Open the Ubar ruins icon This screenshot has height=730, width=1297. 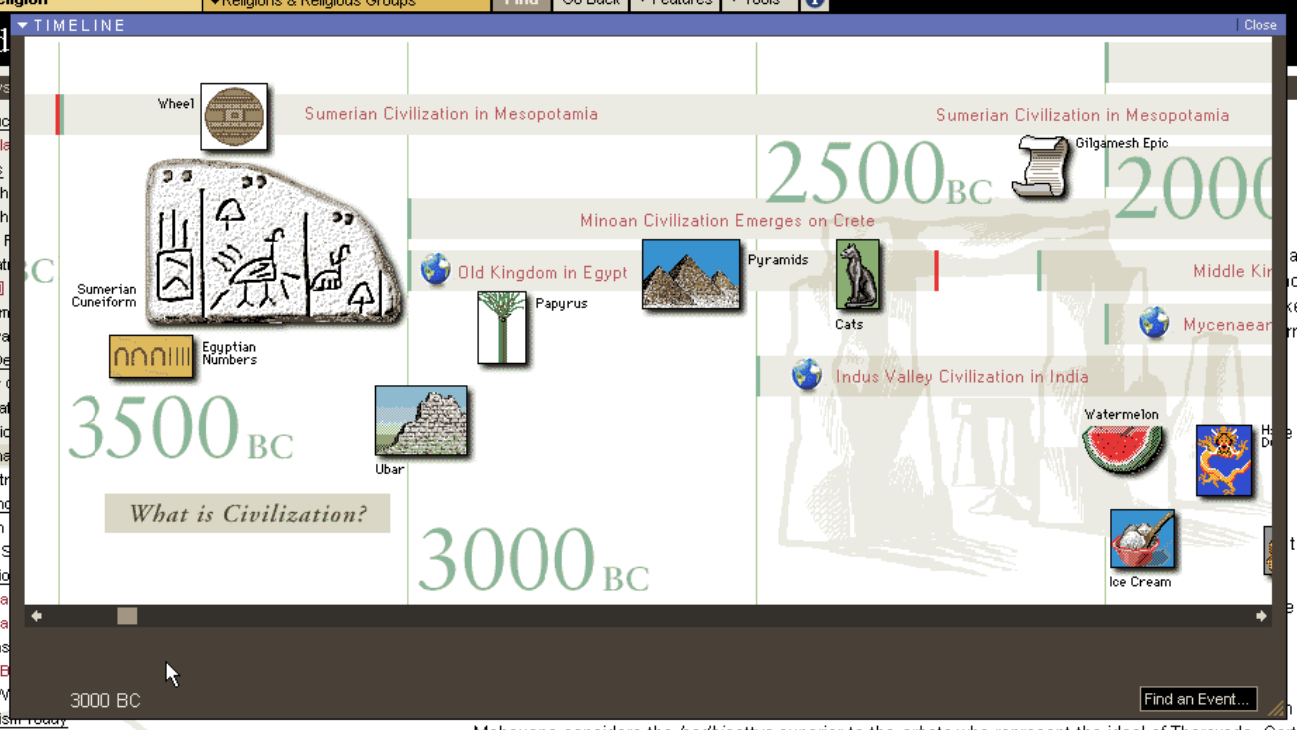tap(421, 421)
